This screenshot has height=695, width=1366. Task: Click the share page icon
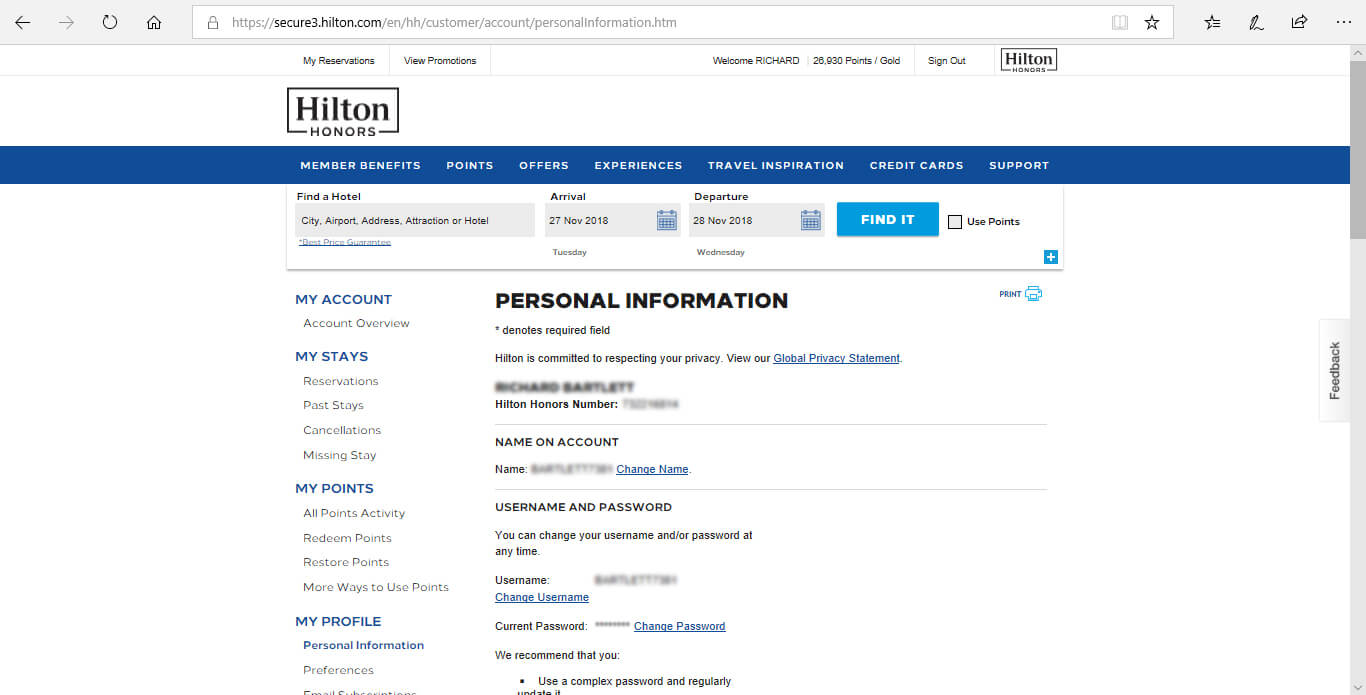click(x=1299, y=22)
